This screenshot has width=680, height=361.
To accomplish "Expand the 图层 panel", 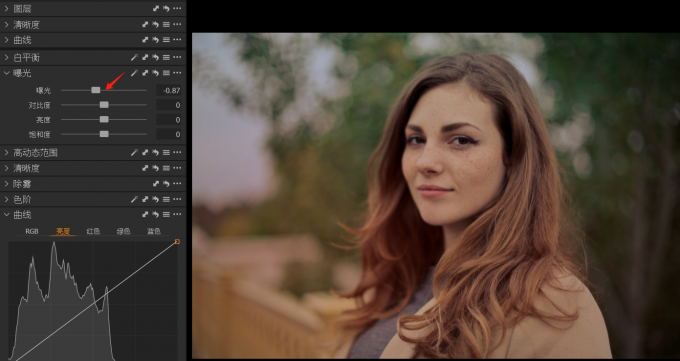I will (x=7, y=9).
